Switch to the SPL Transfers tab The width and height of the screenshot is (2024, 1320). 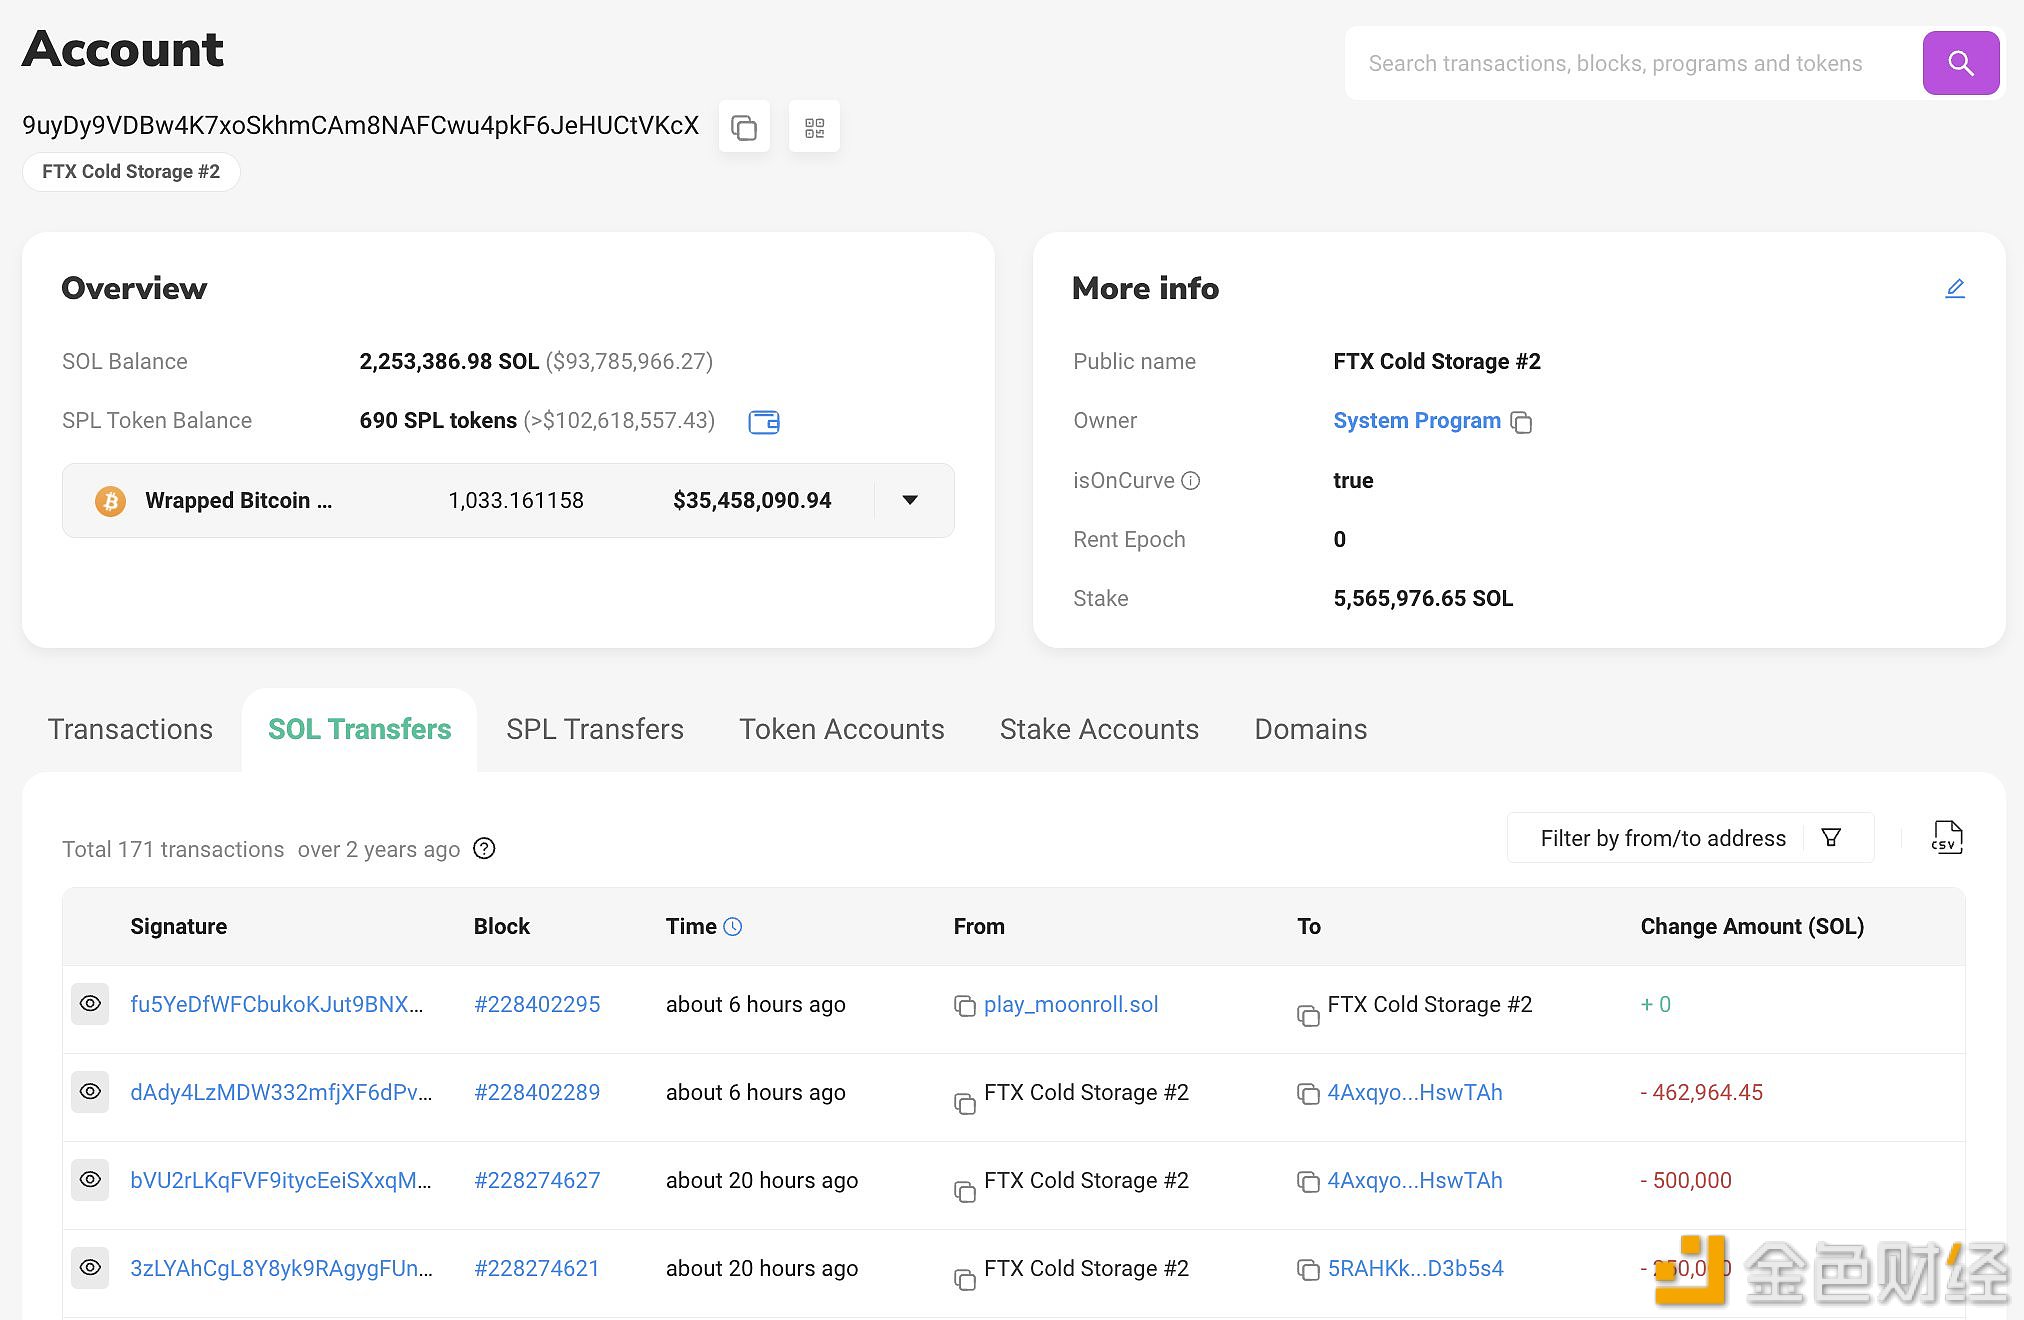click(595, 729)
